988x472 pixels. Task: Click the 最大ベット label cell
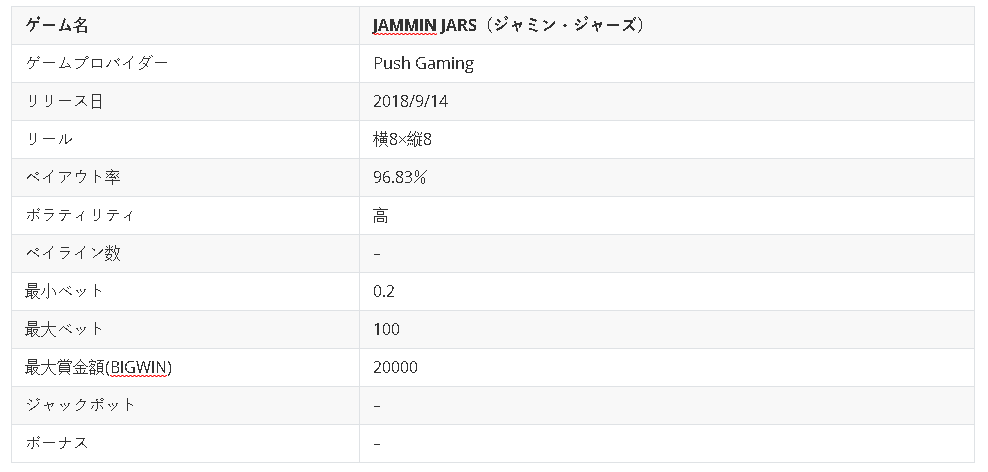click(x=185, y=329)
